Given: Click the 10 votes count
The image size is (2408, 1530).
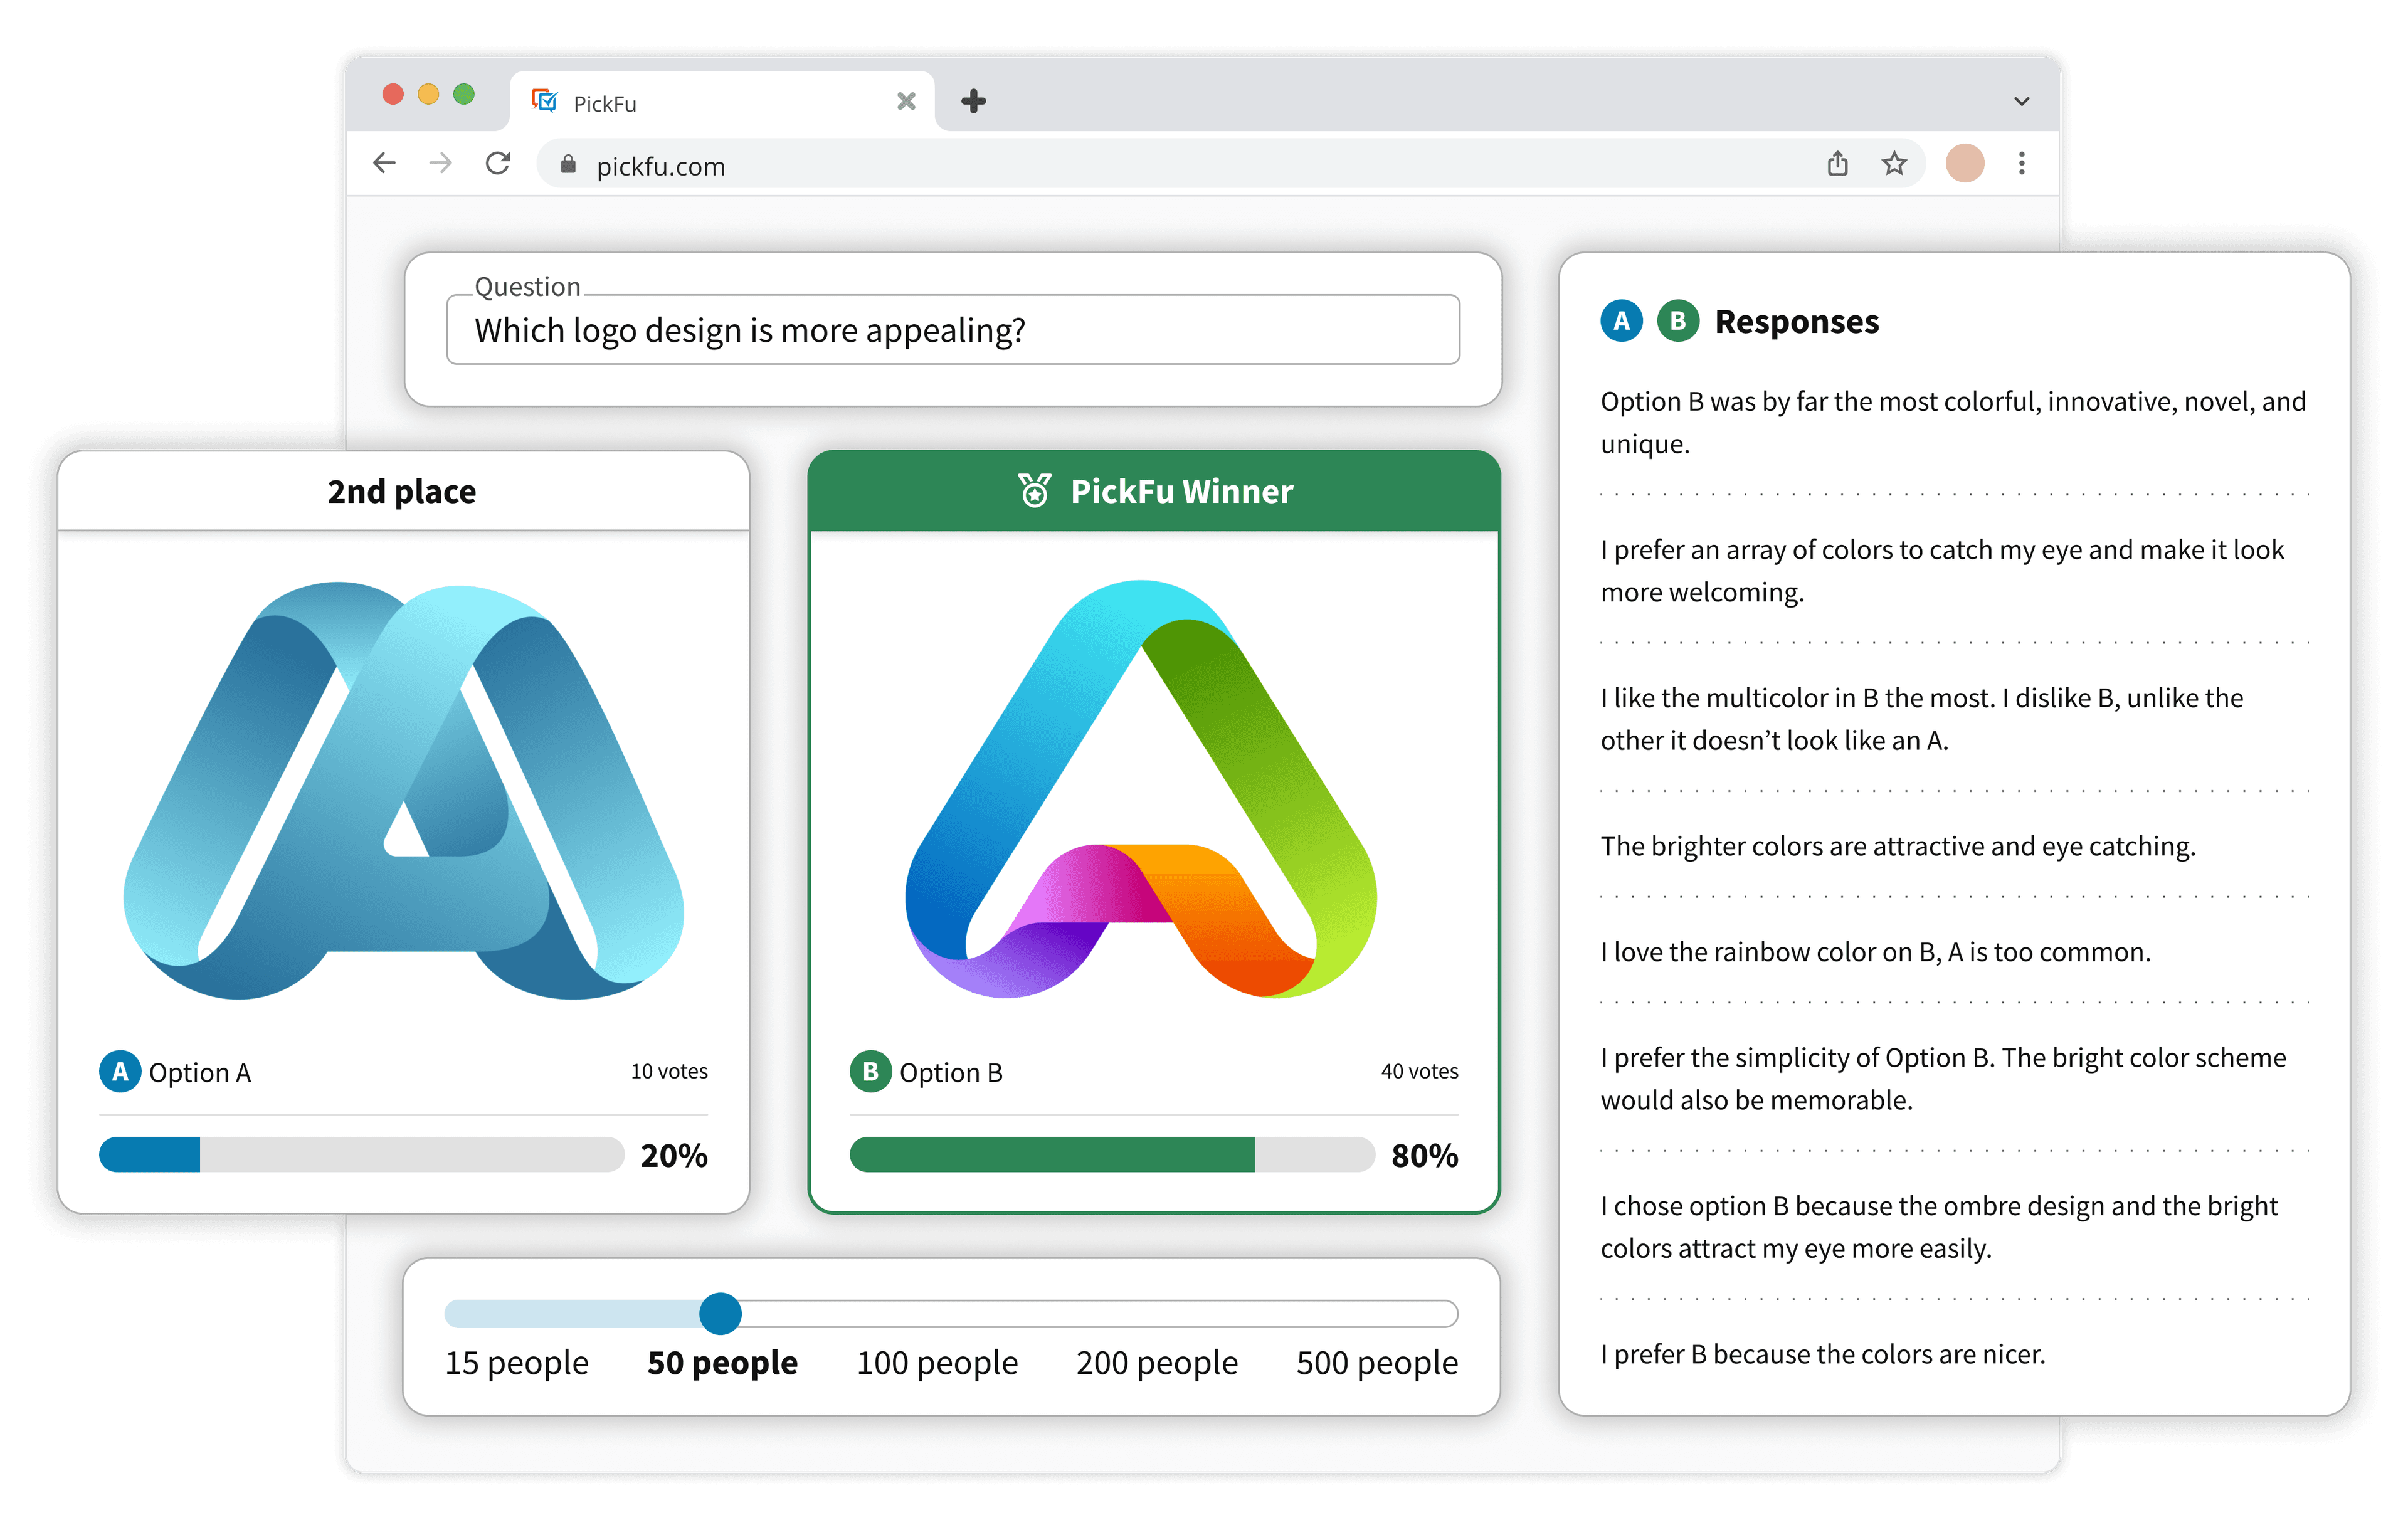Looking at the screenshot, I should pos(669,1072).
